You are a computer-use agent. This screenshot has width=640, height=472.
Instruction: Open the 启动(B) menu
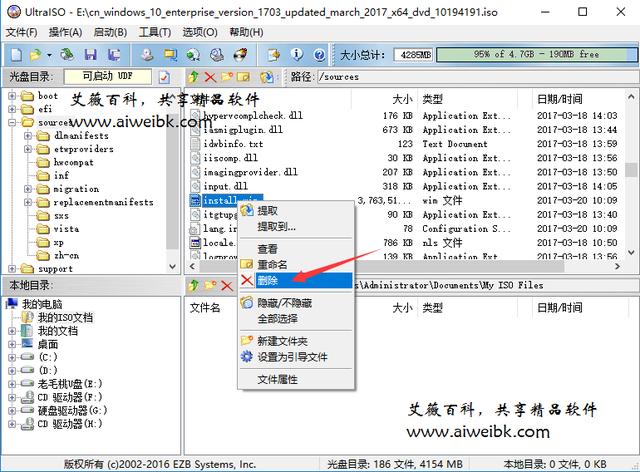tap(110, 32)
